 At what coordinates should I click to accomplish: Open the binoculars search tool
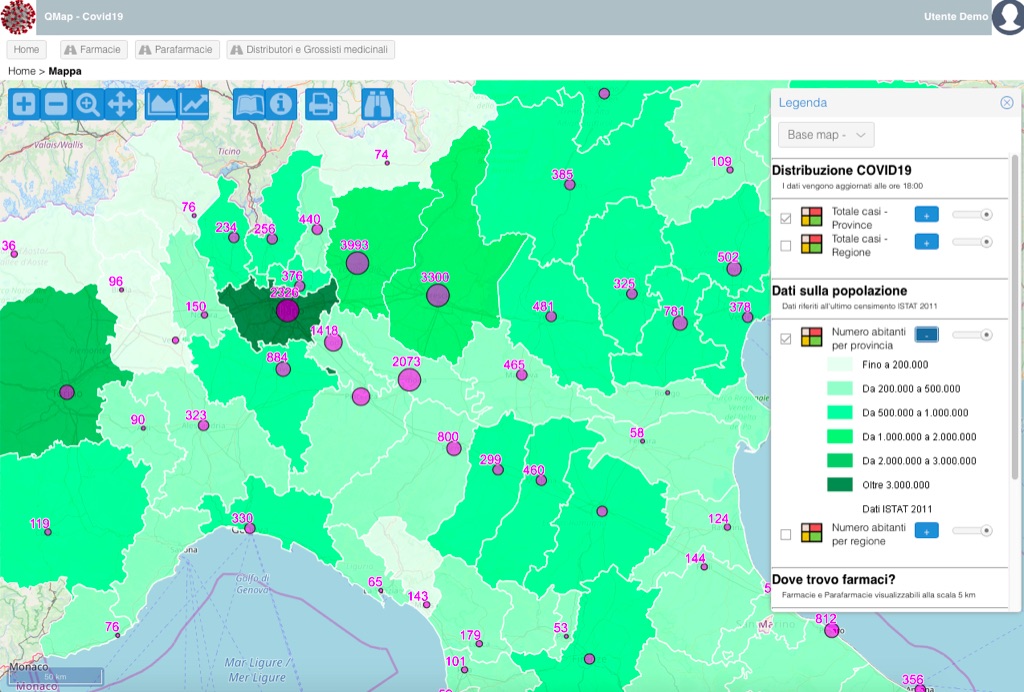[x=377, y=104]
